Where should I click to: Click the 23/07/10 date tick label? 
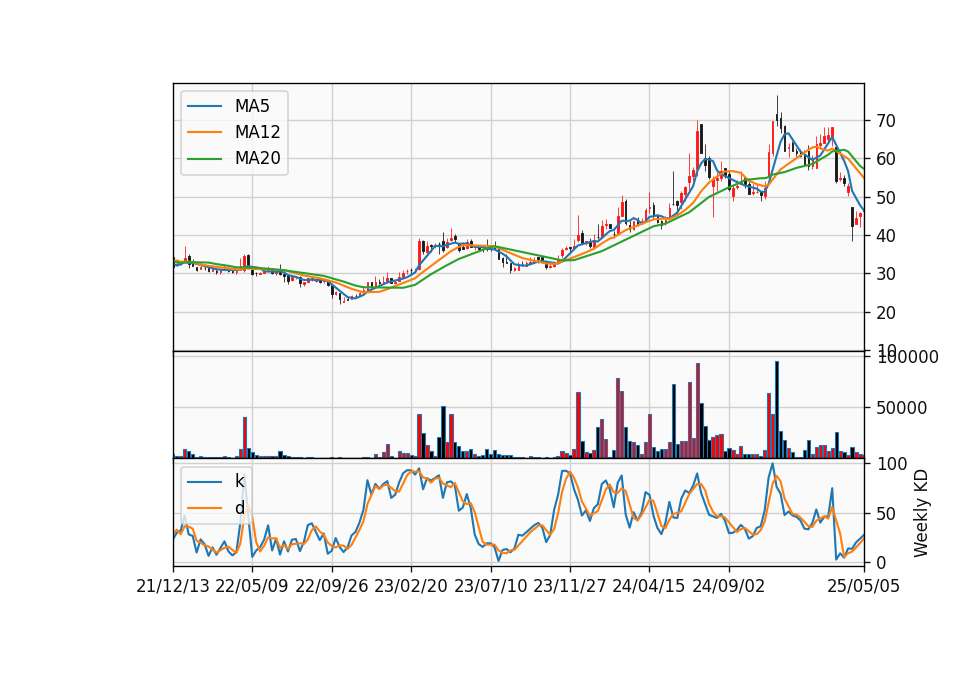(490, 587)
